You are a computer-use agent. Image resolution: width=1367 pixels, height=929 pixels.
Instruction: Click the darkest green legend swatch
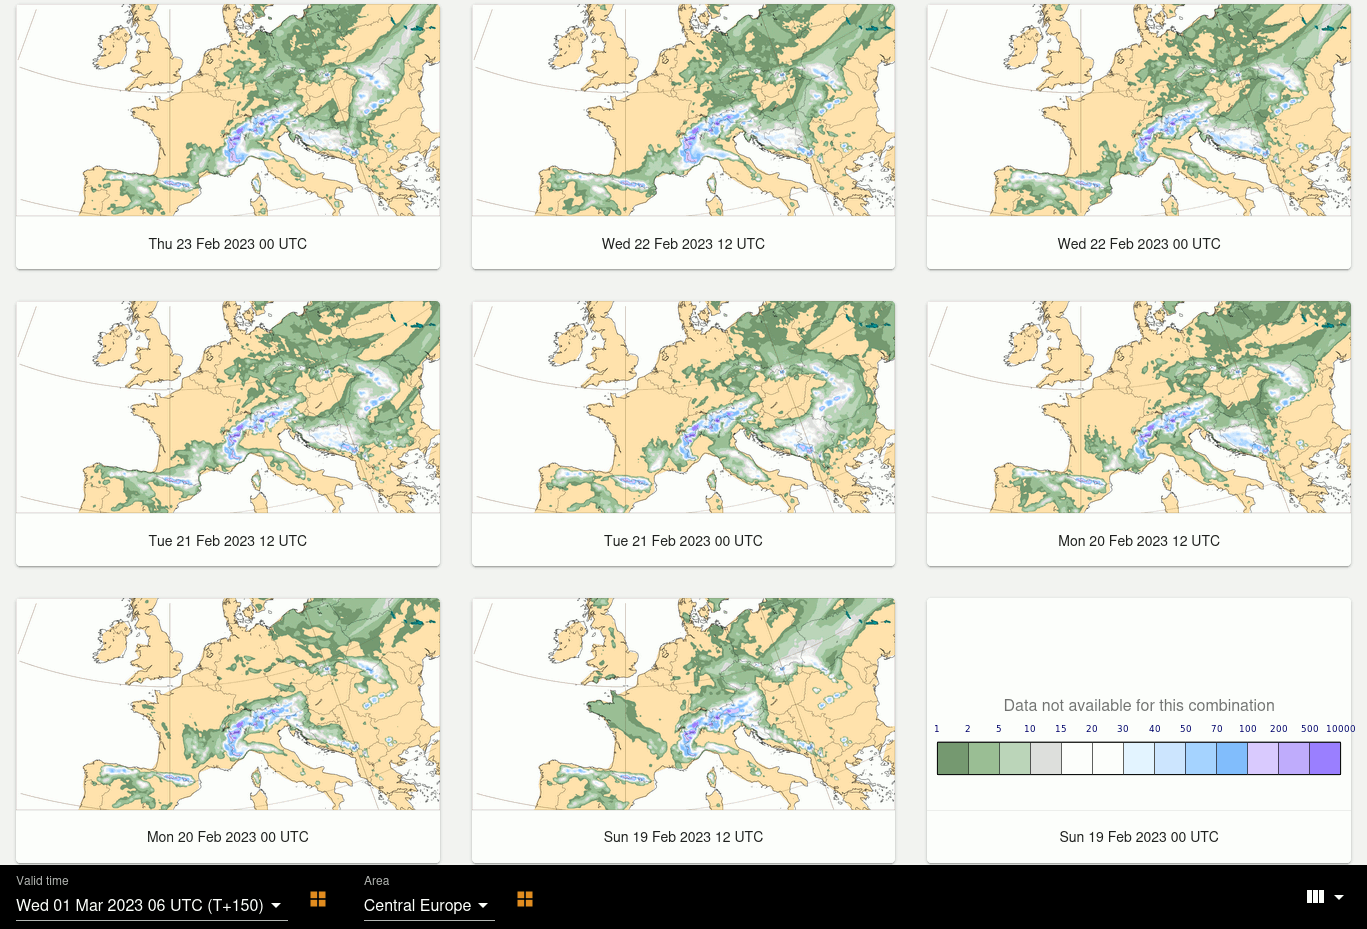coord(953,758)
